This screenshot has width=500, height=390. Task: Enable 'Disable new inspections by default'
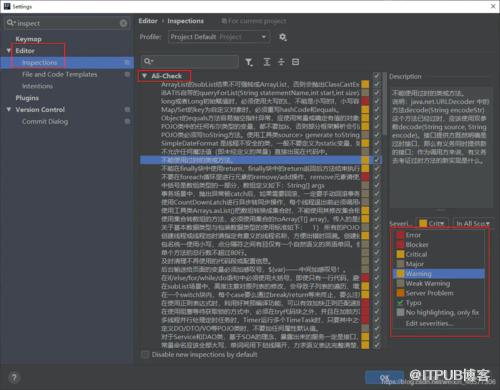pyautogui.click(x=145, y=355)
